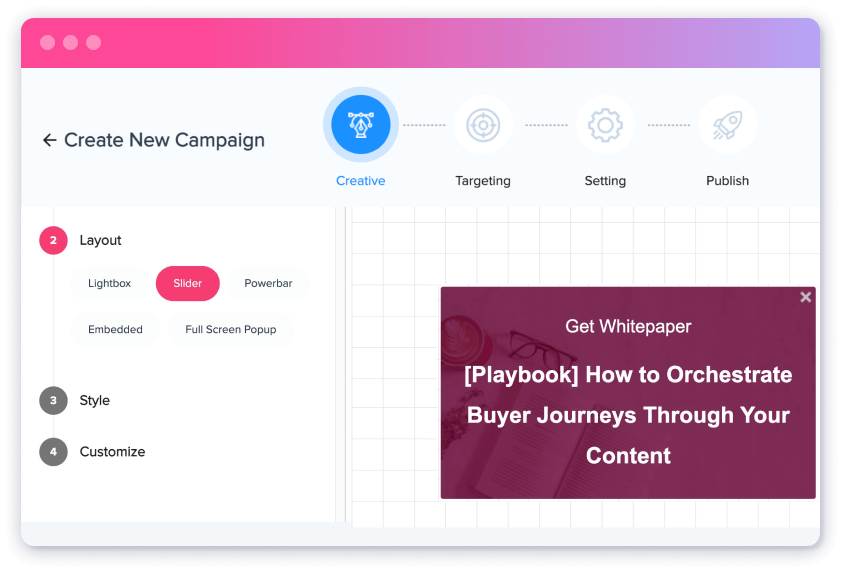The image size is (843, 572).
Task: Choose the Embedded layout option
Action: click(x=115, y=329)
